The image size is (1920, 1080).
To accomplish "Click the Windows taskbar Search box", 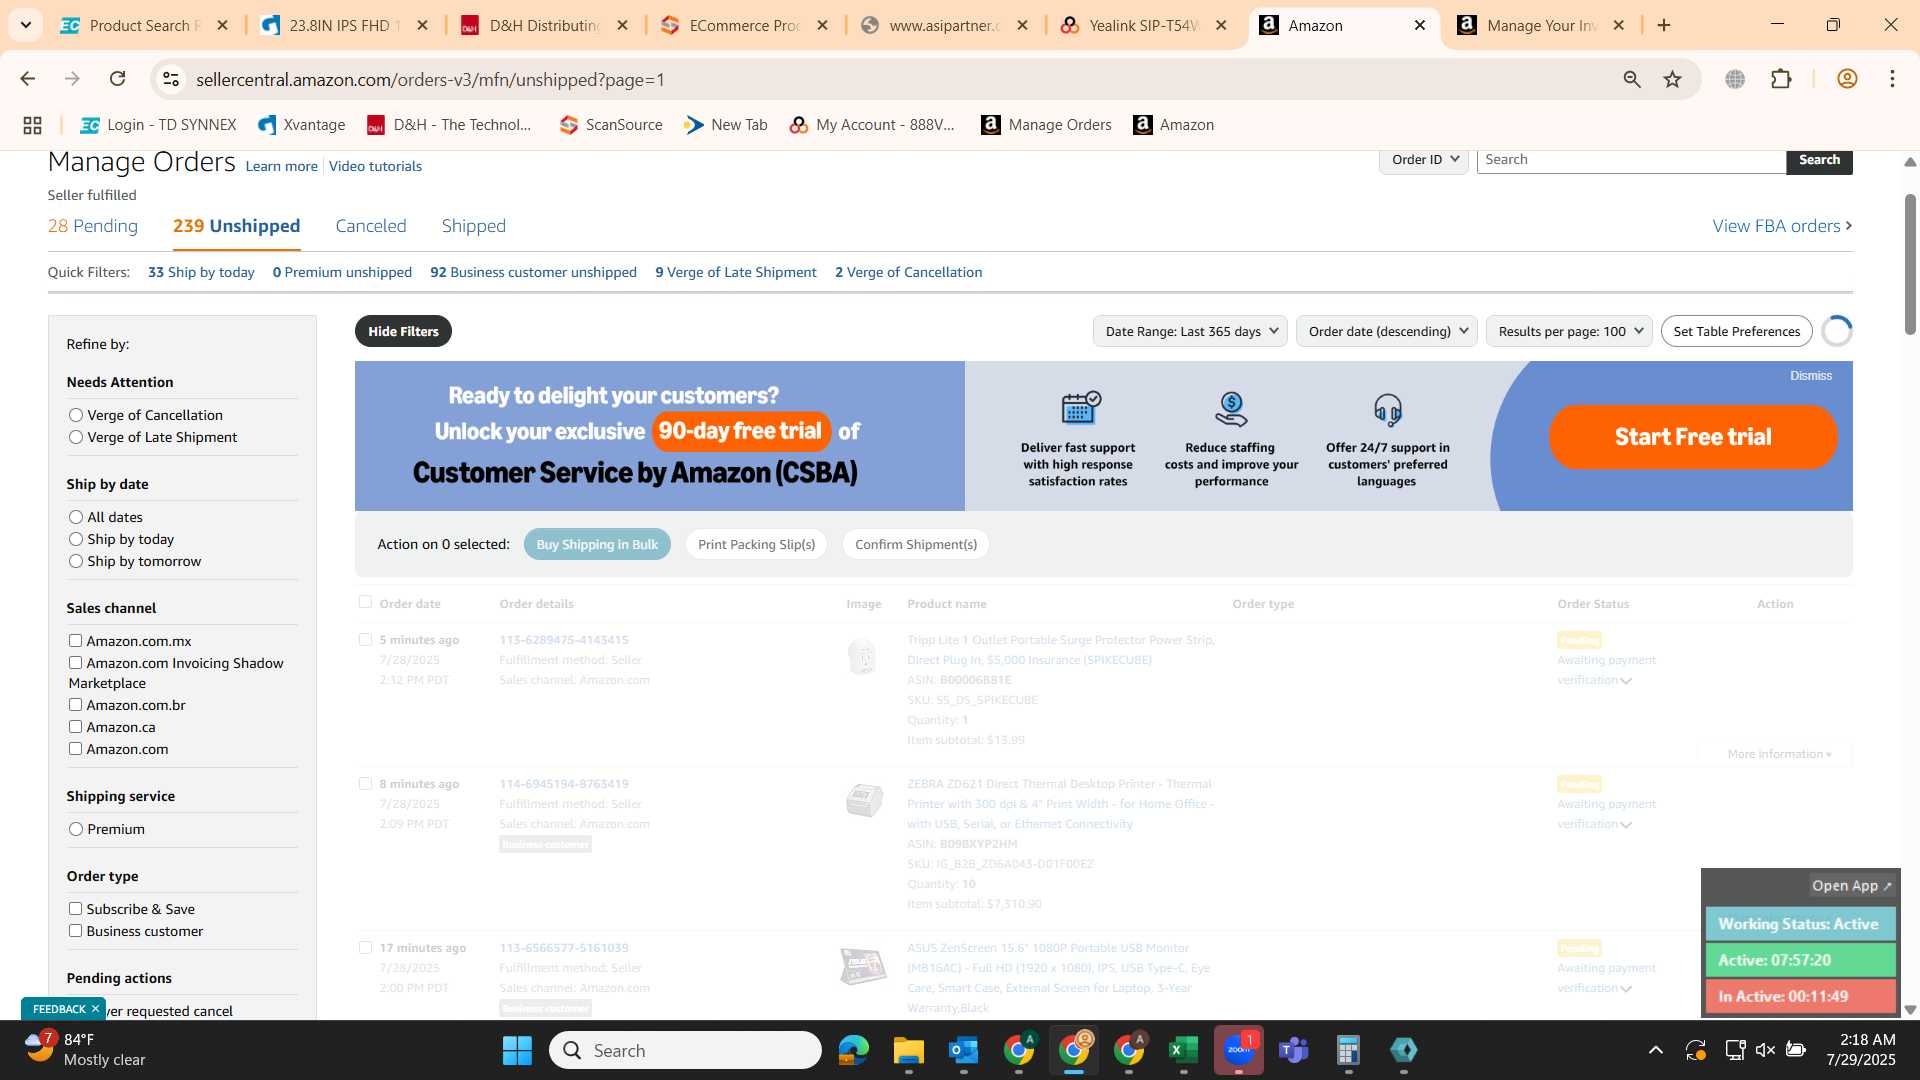I will point(685,1051).
